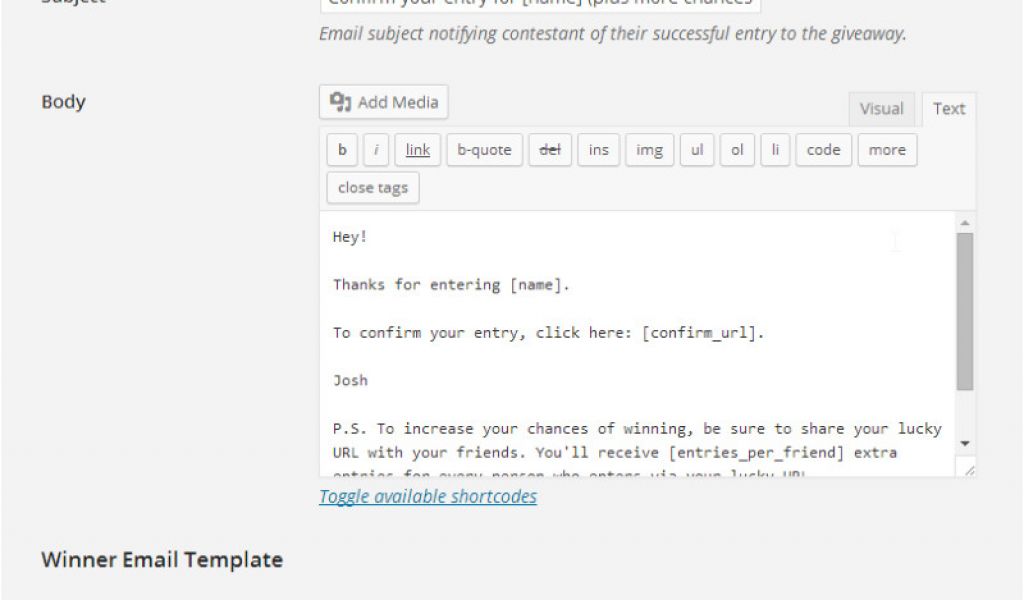Insert a more tag
Screen dimensions: 1024x600
click(887, 150)
